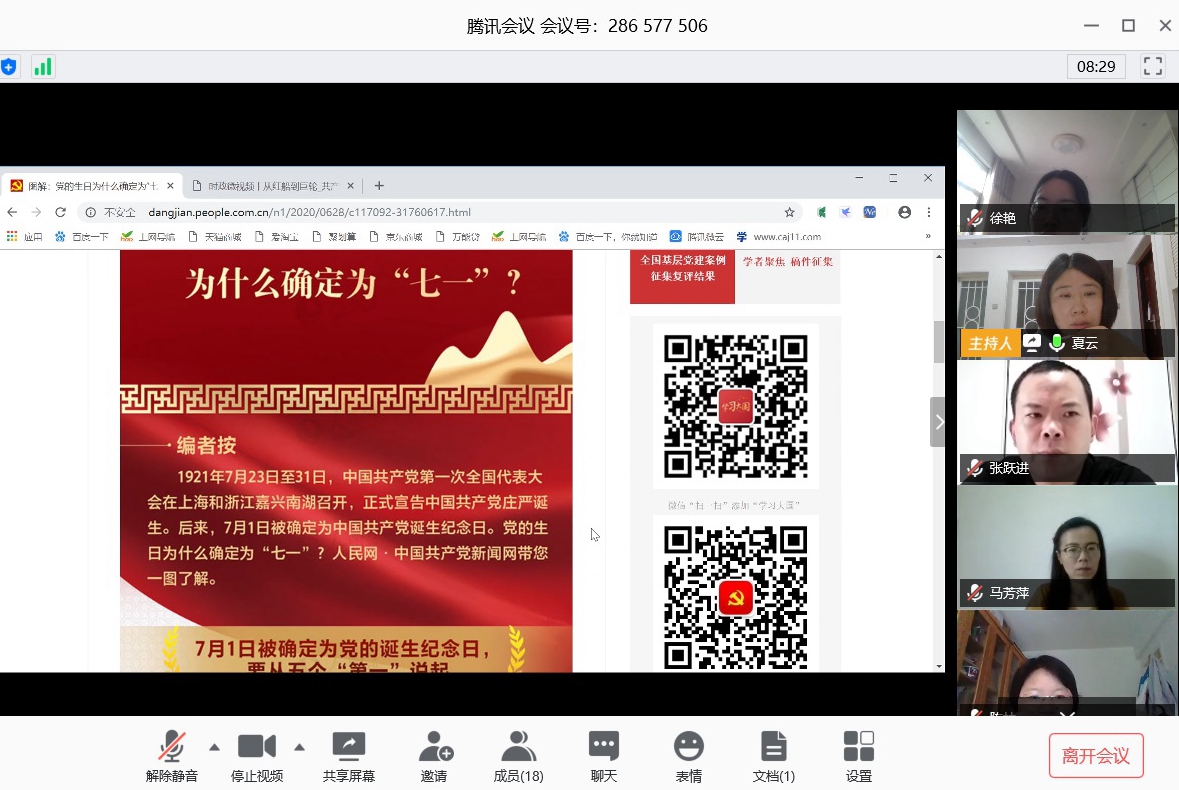This screenshot has width=1179, height=790.
Task: Click 徐艳's muted microphone icon
Action: 974,218
